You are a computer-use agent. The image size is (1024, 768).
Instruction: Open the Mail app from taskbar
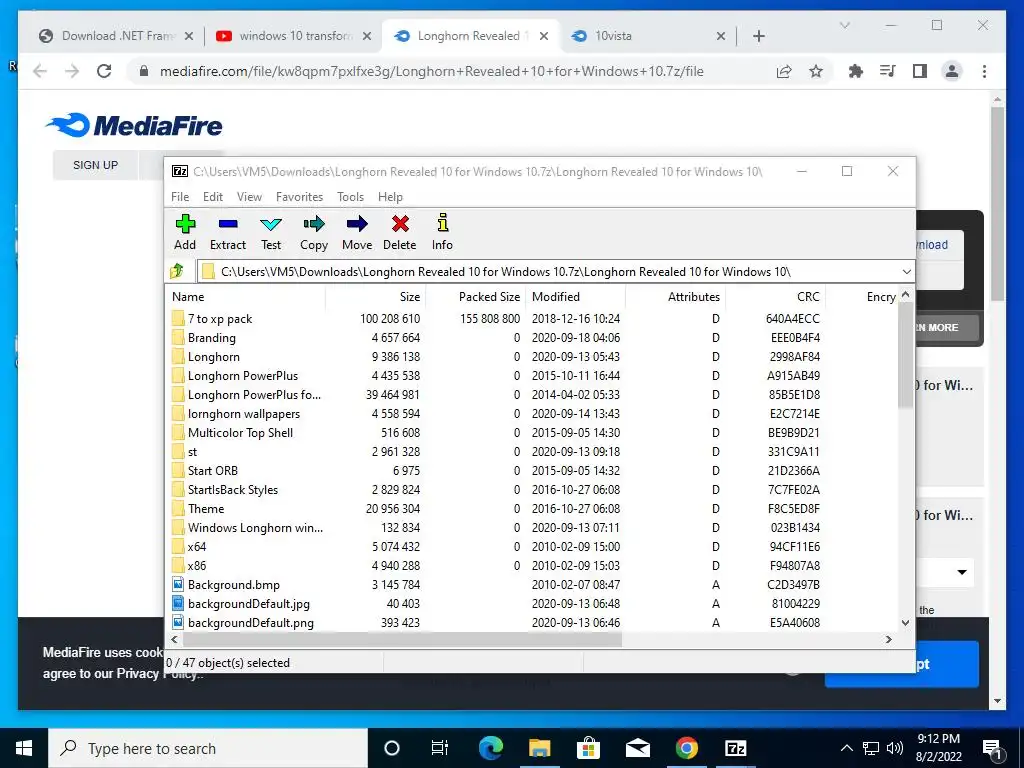pyautogui.click(x=637, y=748)
